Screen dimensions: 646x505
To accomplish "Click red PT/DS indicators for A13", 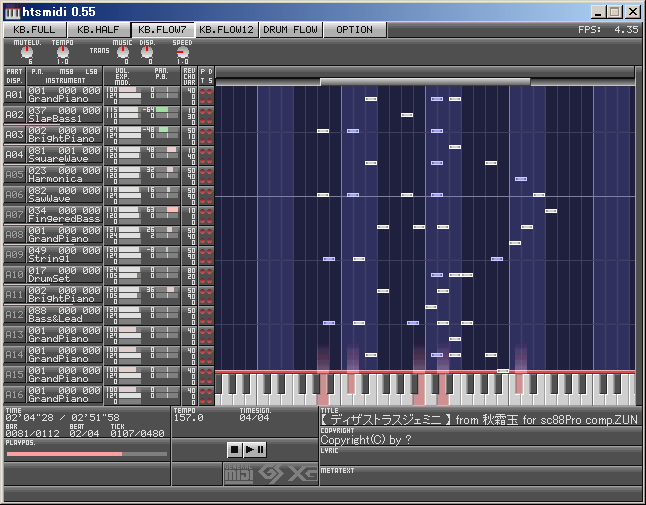I will tap(206, 334).
